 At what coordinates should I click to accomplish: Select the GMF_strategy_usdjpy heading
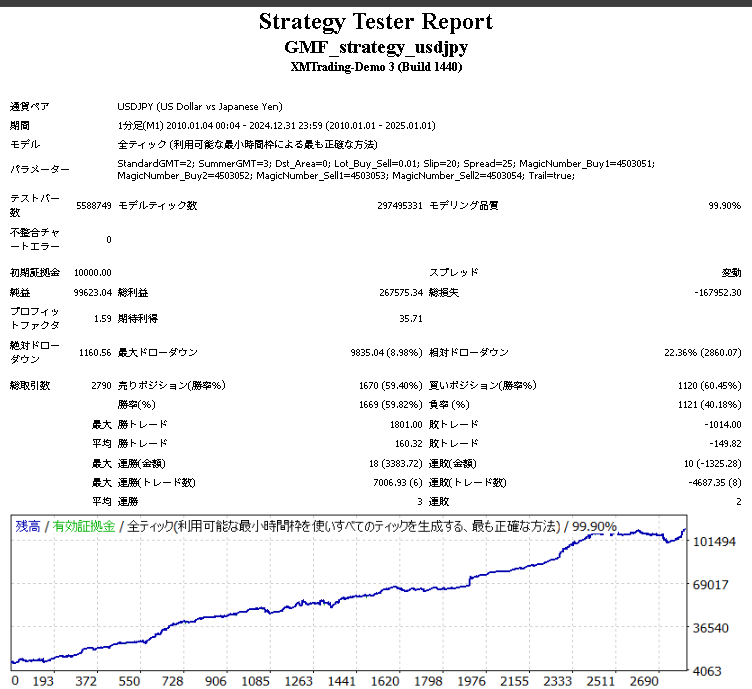[375, 47]
